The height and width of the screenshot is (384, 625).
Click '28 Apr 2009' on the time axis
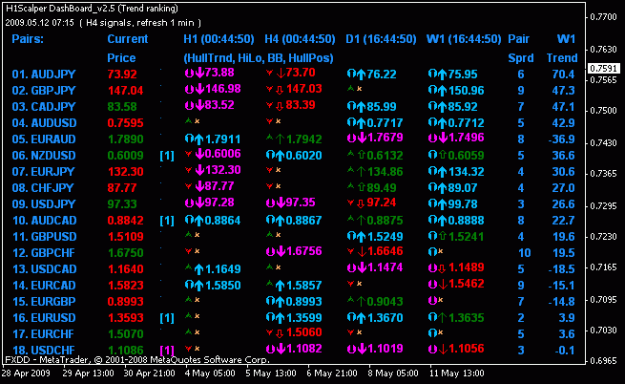click(x=26, y=374)
